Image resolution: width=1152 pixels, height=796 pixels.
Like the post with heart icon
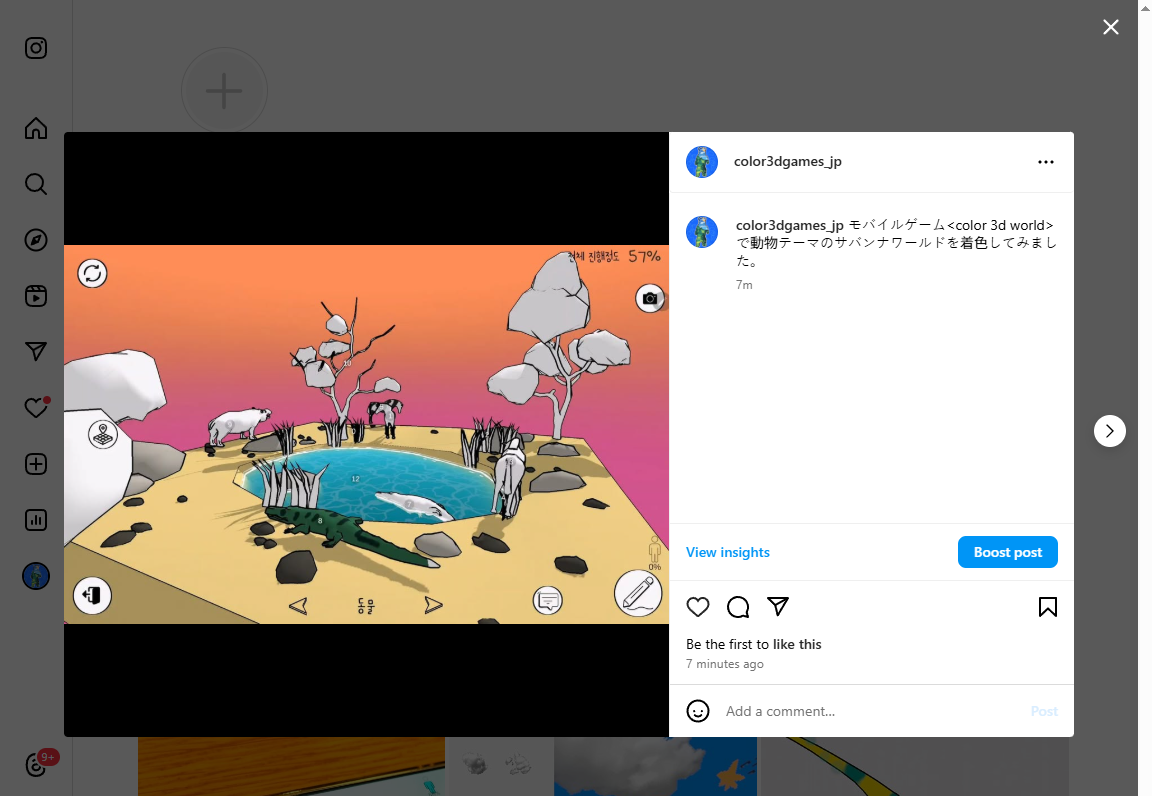click(x=698, y=607)
